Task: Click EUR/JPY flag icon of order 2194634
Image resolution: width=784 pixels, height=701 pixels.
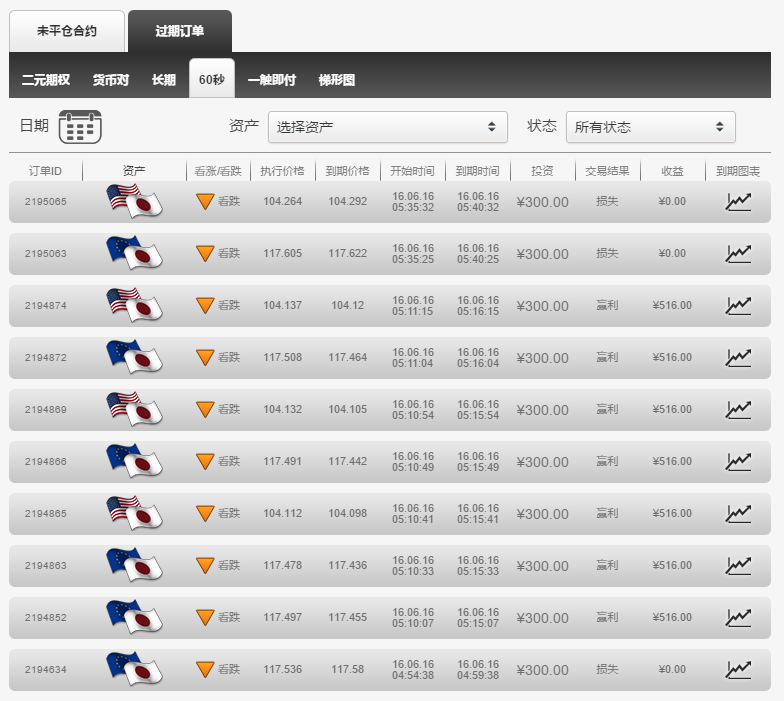Action: 134,669
